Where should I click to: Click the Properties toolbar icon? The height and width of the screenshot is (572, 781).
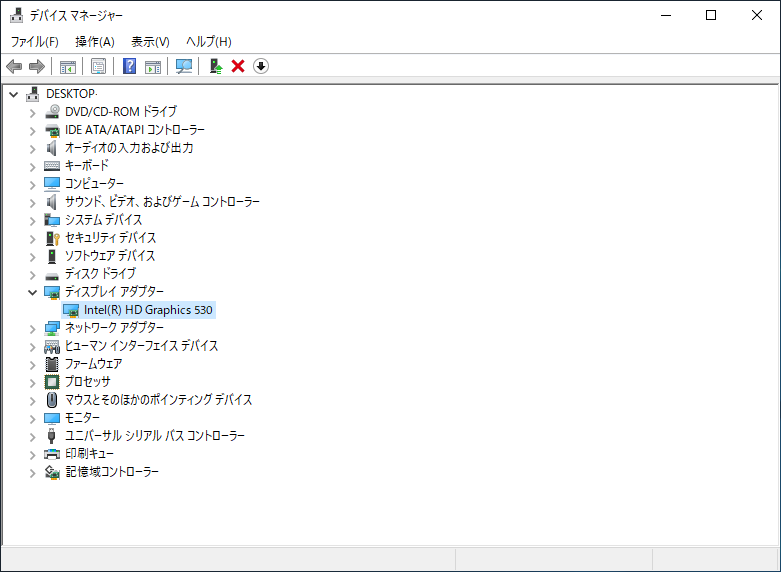98,66
